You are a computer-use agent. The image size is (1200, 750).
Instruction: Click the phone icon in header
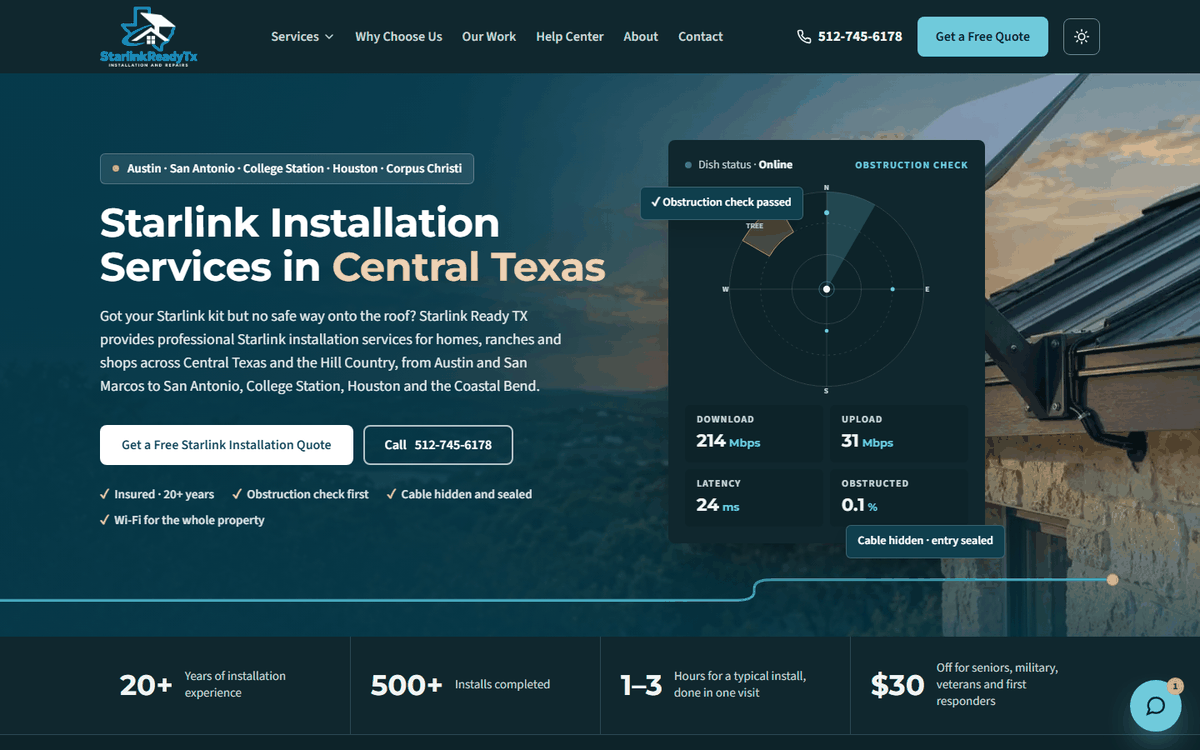pyautogui.click(x=804, y=36)
